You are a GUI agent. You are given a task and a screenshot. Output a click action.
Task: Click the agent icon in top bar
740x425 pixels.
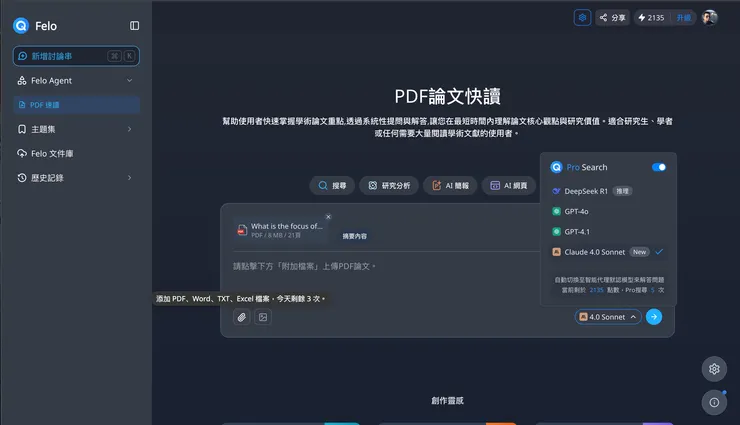[582, 17]
